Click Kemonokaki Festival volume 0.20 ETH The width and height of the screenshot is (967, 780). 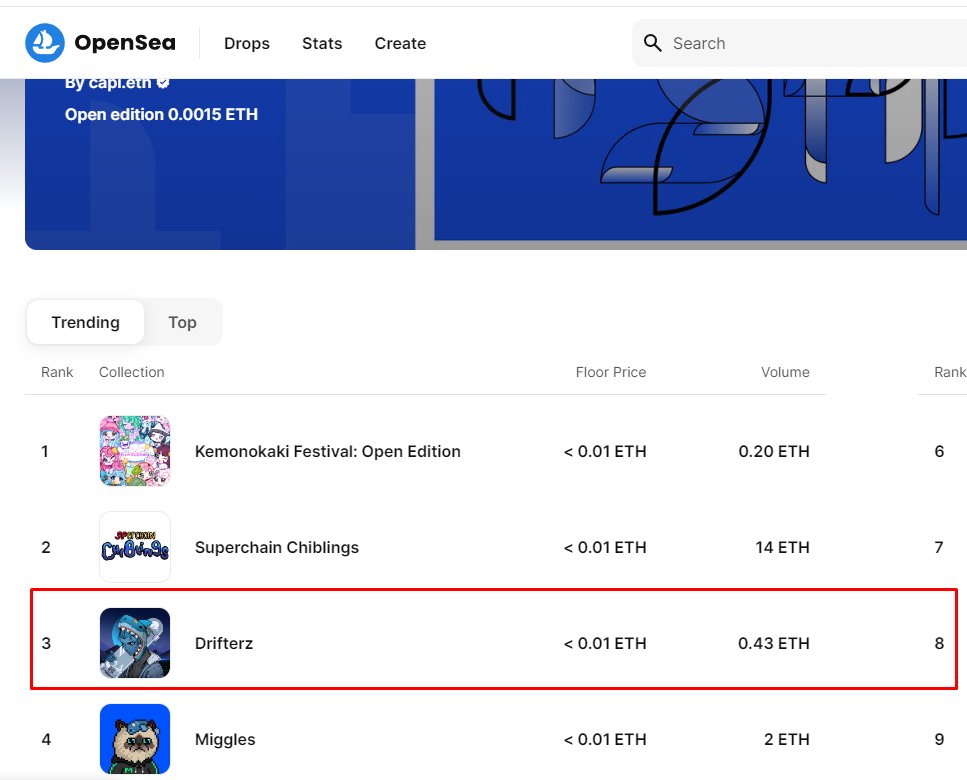point(774,451)
